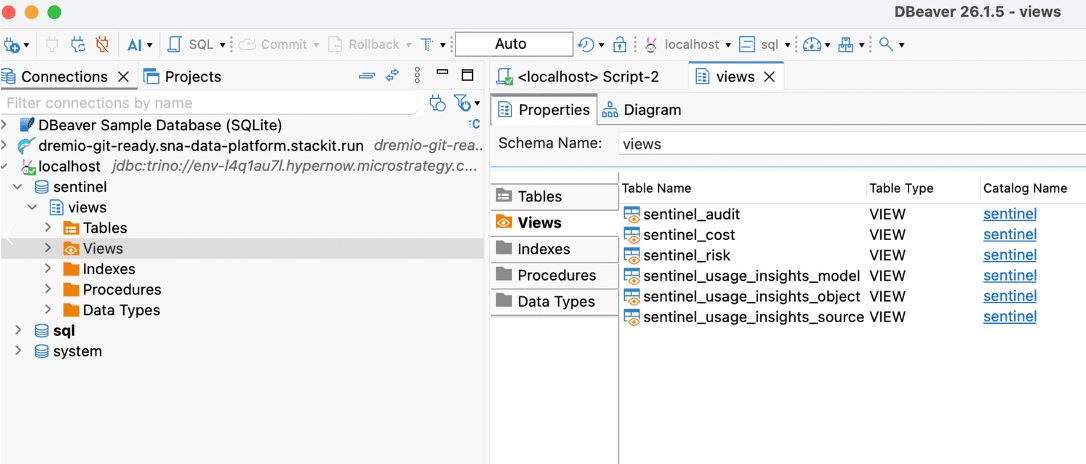Screen dimensions: 1086x464
Task: Click the Schema Name field
Action: pyautogui.click(x=851, y=144)
